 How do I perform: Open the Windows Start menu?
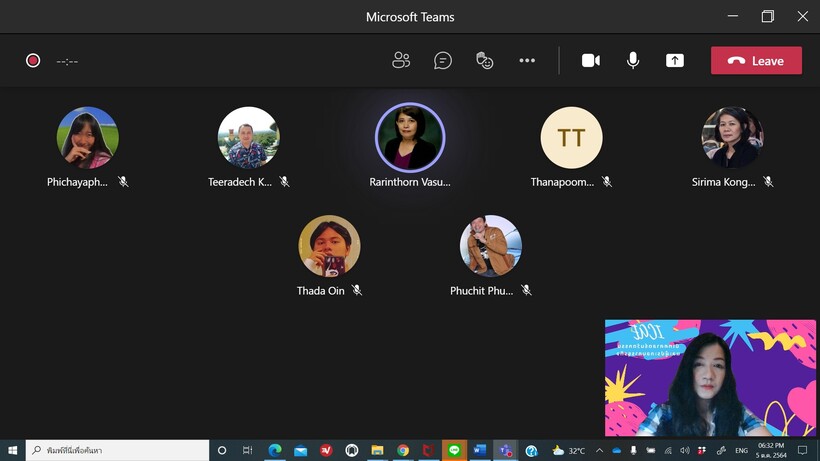(12, 451)
